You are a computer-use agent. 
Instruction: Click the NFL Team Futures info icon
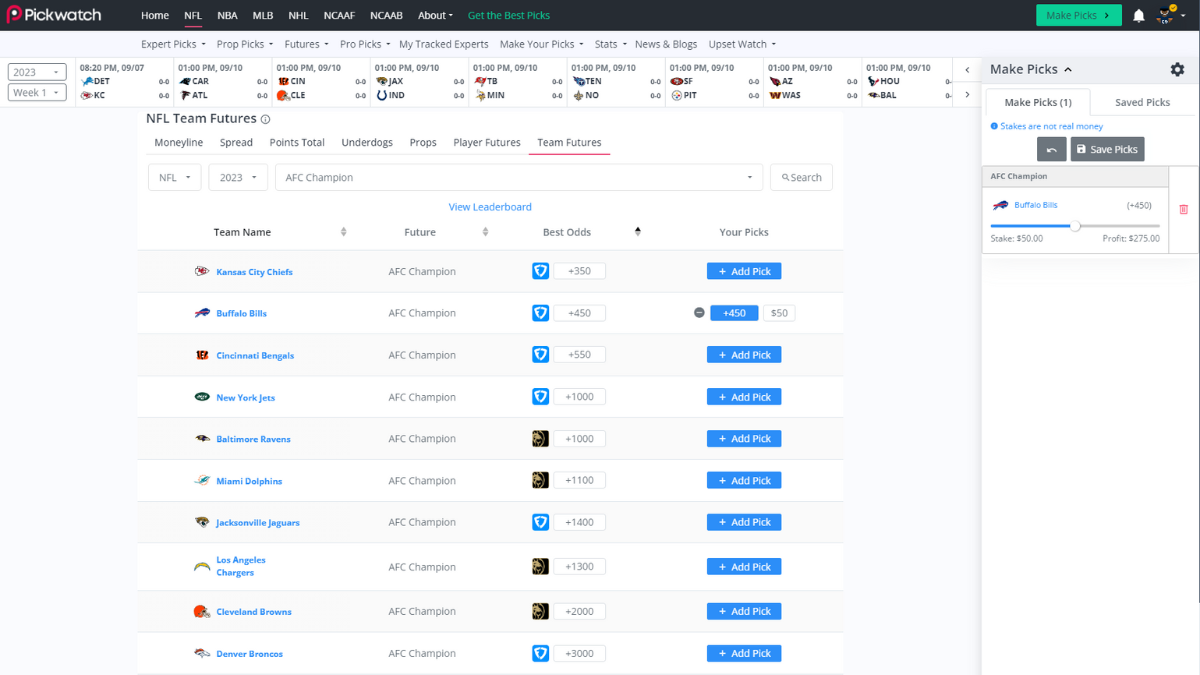click(x=265, y=119)
